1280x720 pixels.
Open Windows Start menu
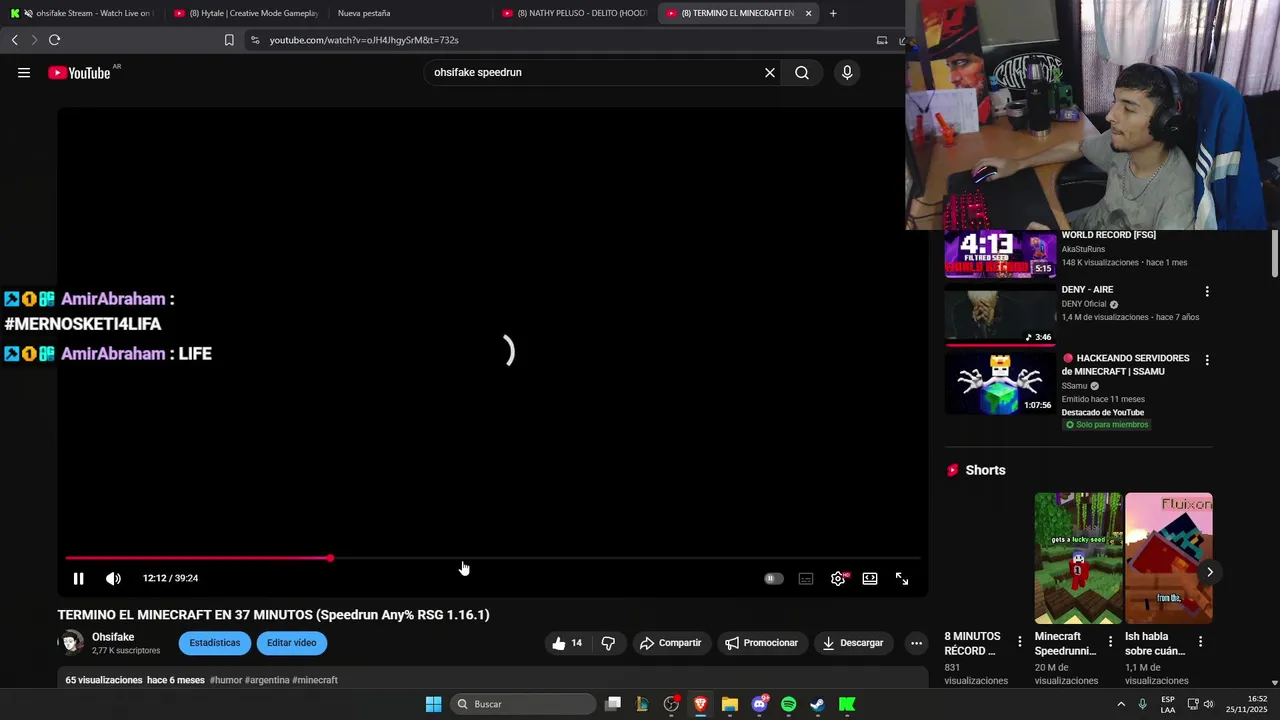[433, 704]
